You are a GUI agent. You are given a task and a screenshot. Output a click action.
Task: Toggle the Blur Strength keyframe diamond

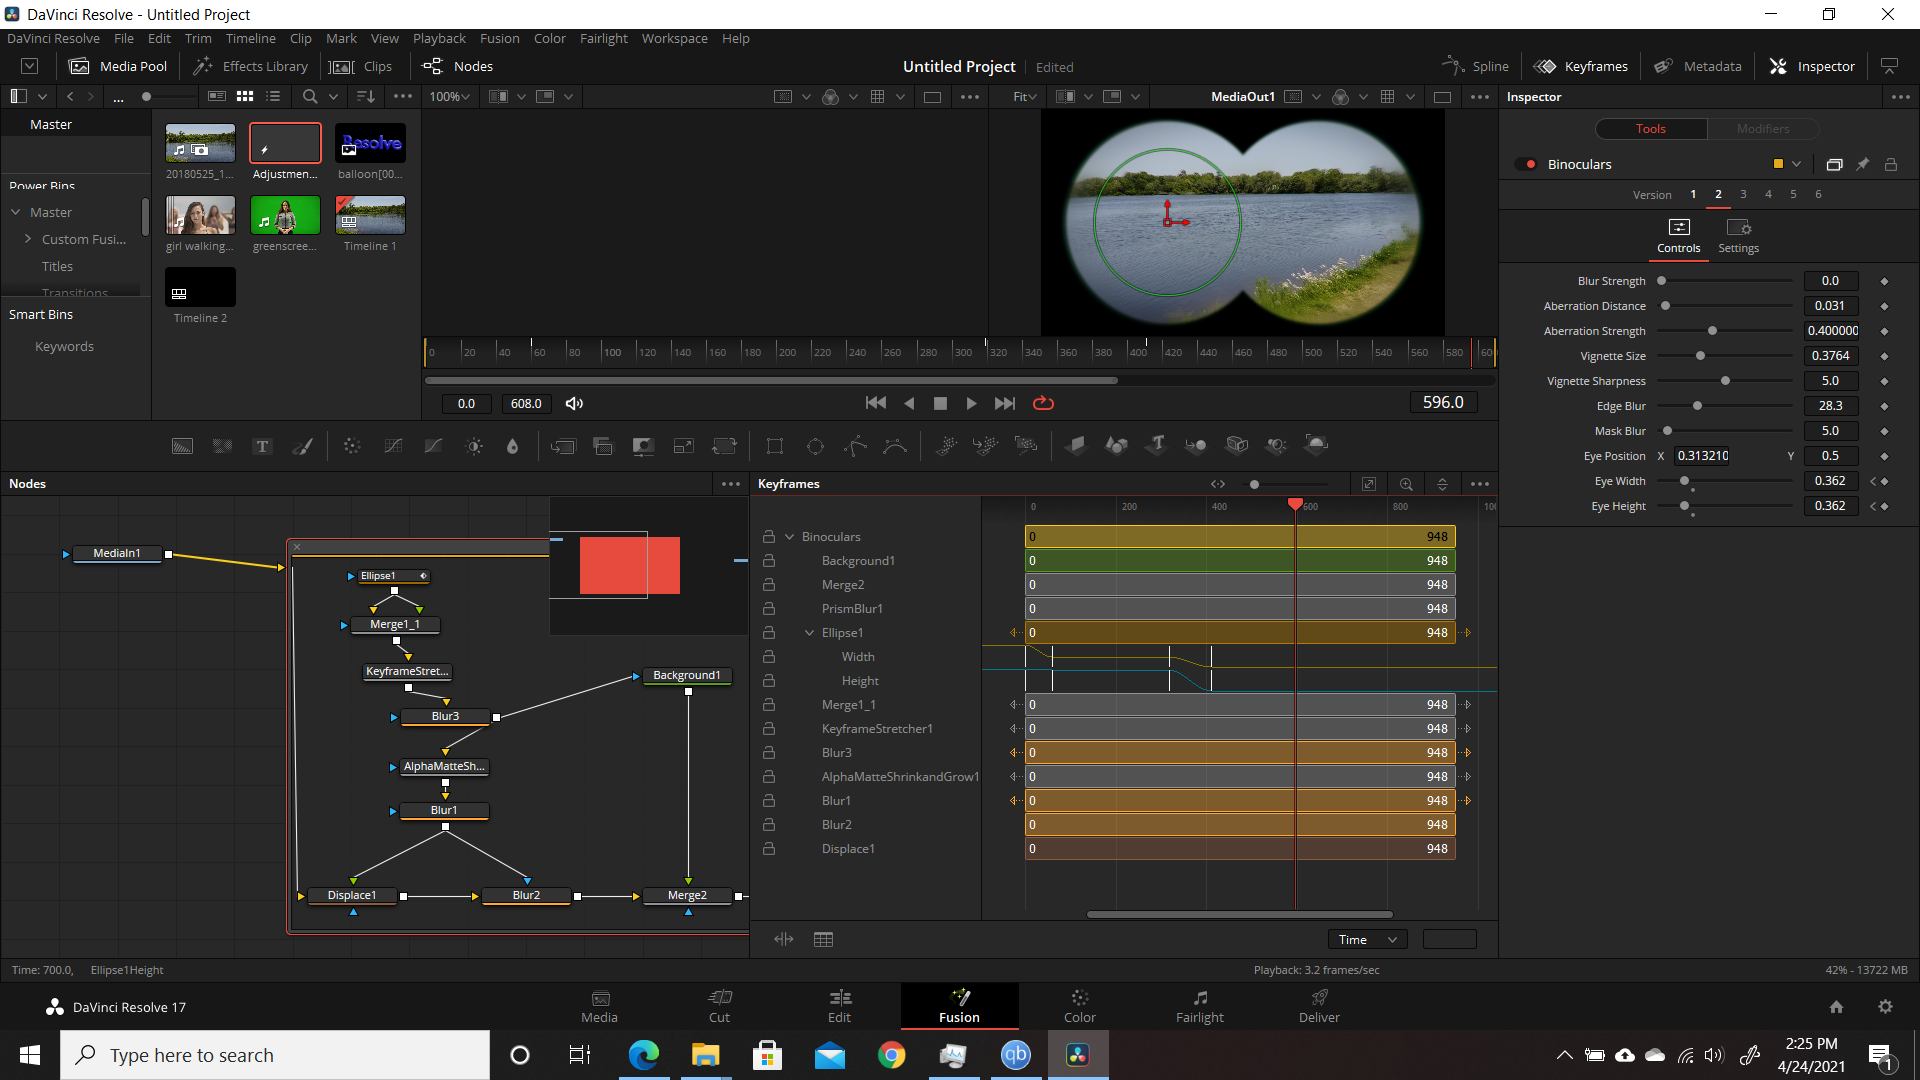pyautogui.click(x=1884, y=281)
